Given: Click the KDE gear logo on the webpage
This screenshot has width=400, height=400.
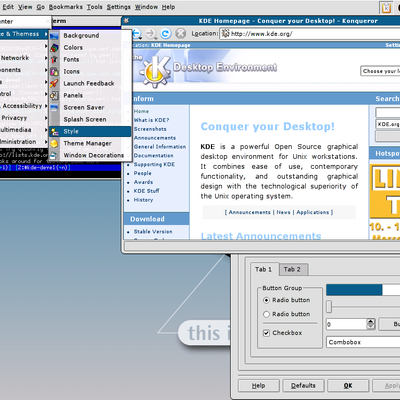Looking at the screenshot, I should (x=157, y=71).
